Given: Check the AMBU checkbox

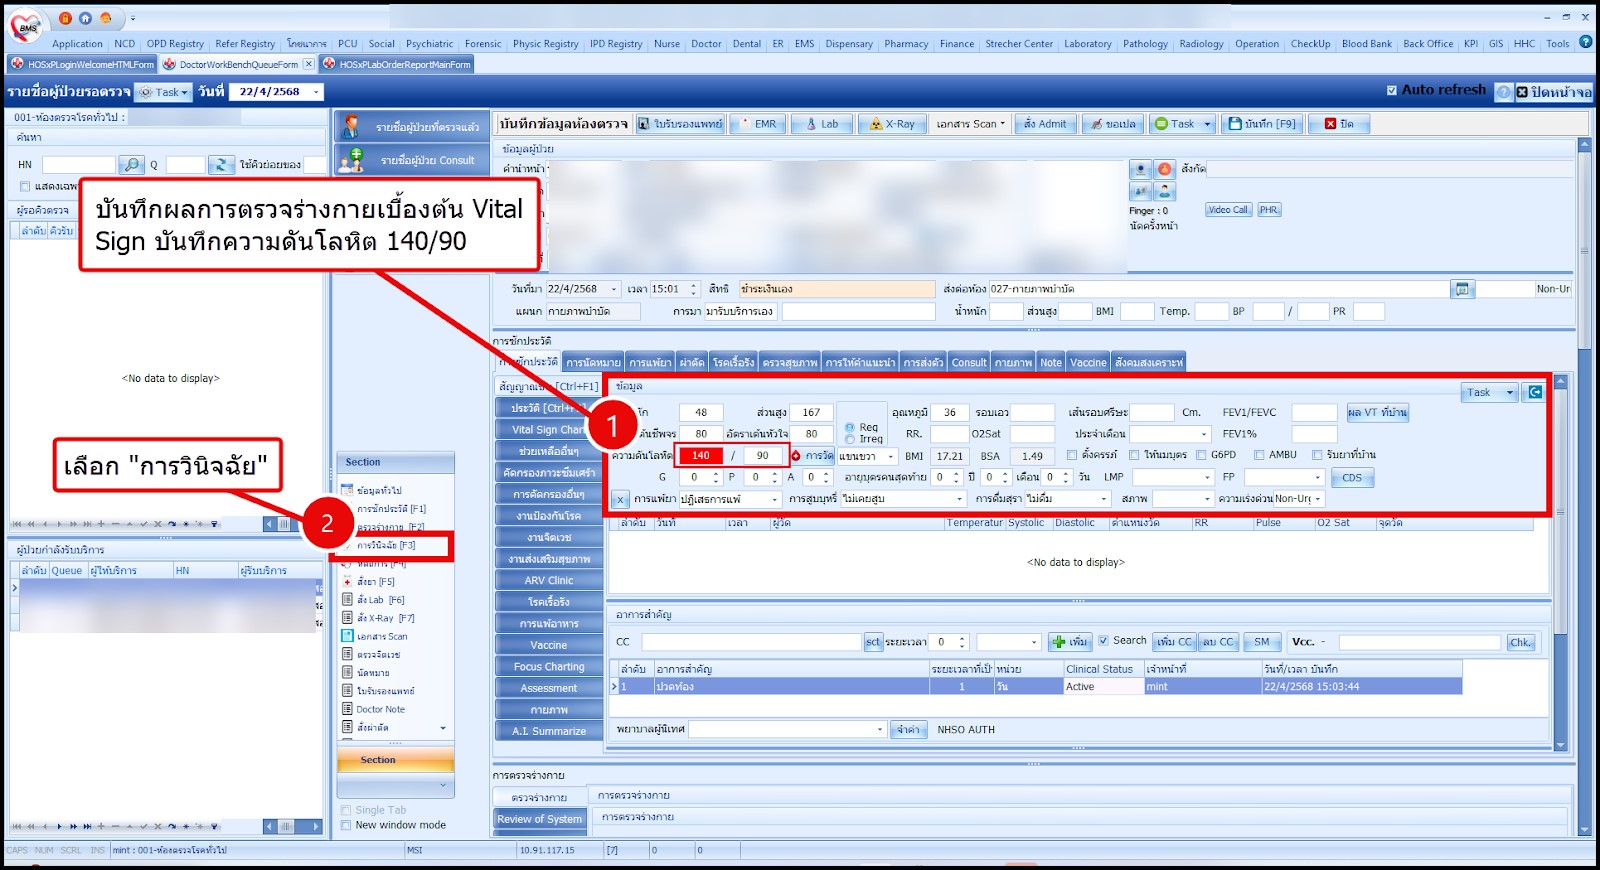Looking at the screenshot, I should point(1259,455).
